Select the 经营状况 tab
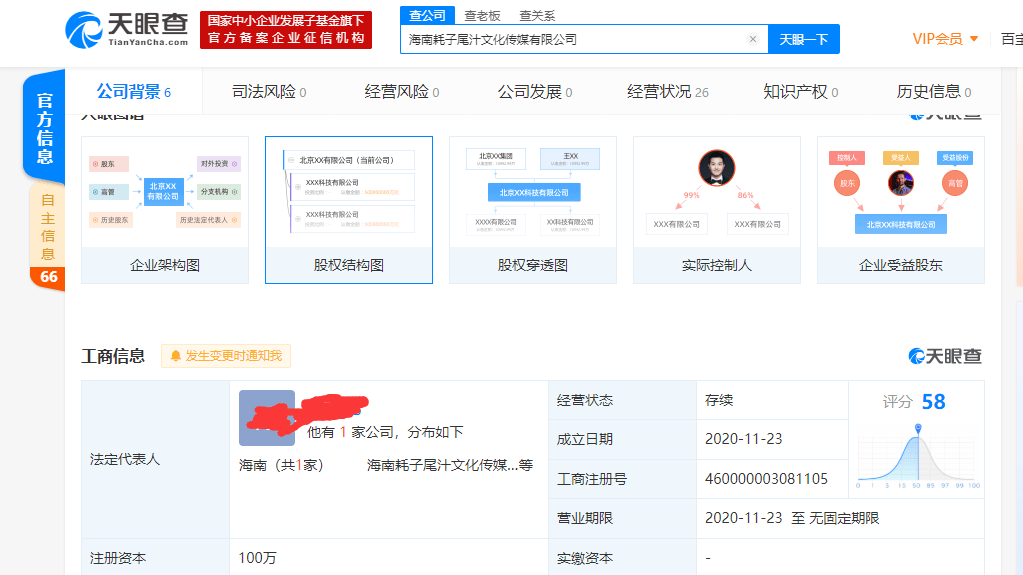This screenshot has height=575, width=1023. click(667, 92)
